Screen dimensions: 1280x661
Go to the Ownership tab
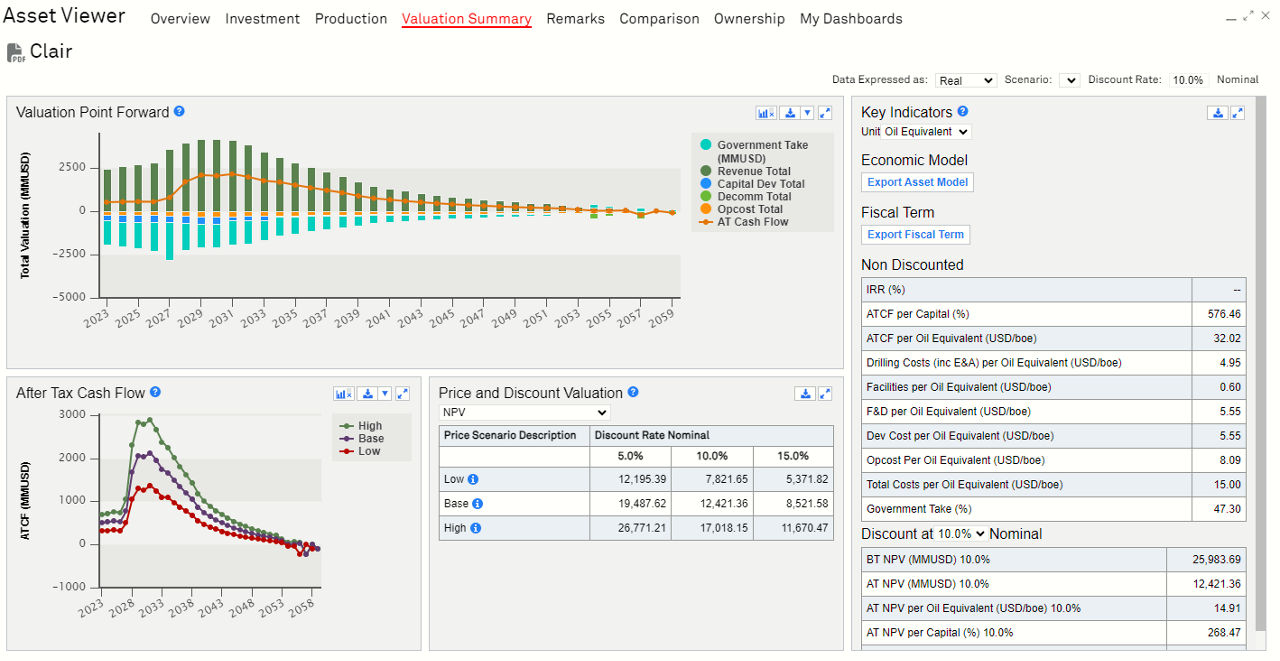[749, 19]
